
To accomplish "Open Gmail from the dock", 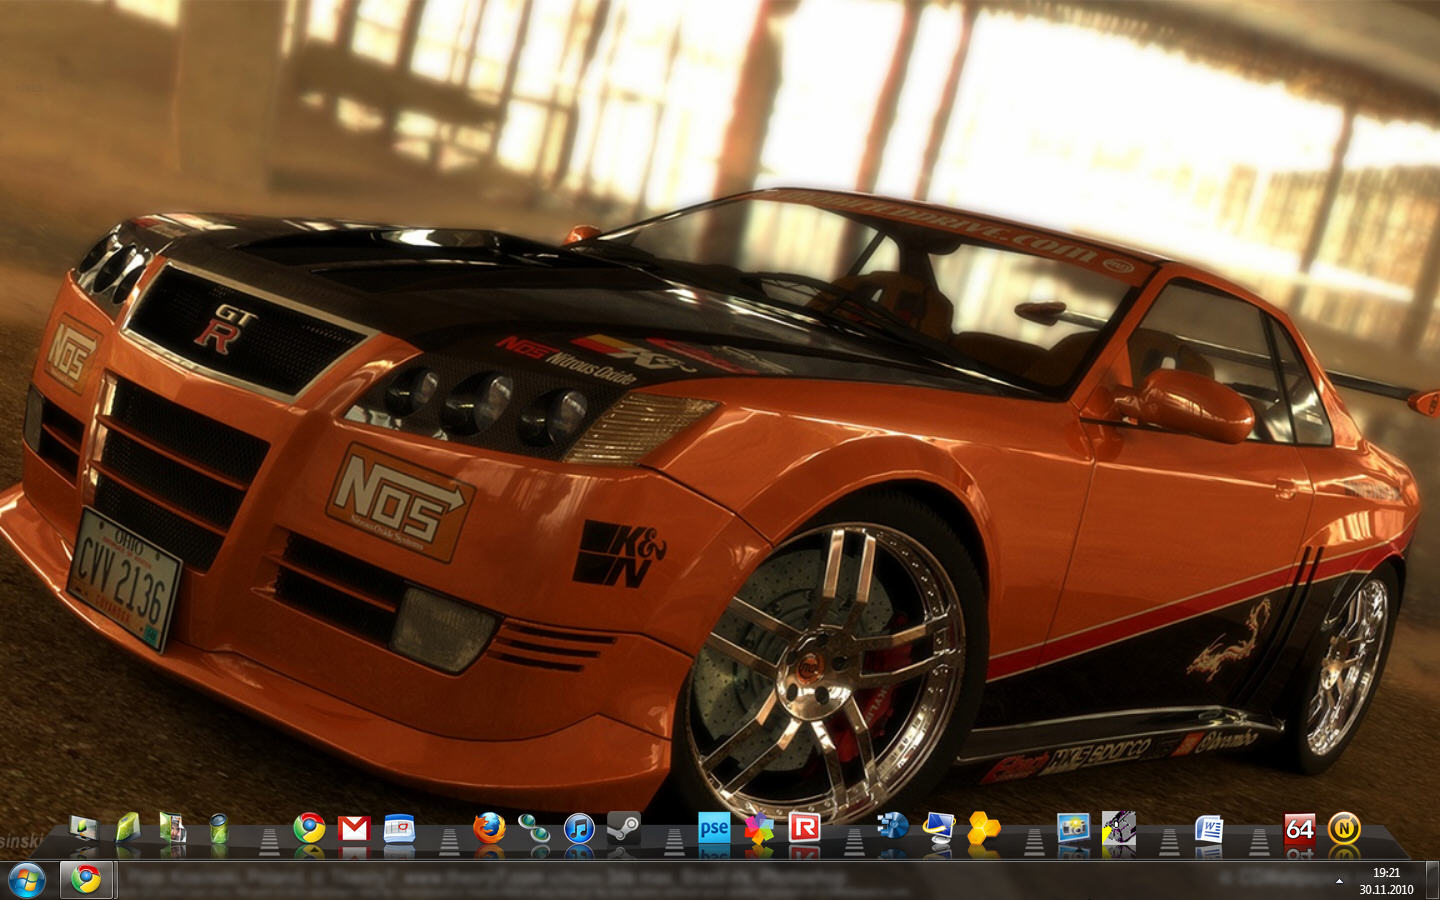I will coord(354,829).
